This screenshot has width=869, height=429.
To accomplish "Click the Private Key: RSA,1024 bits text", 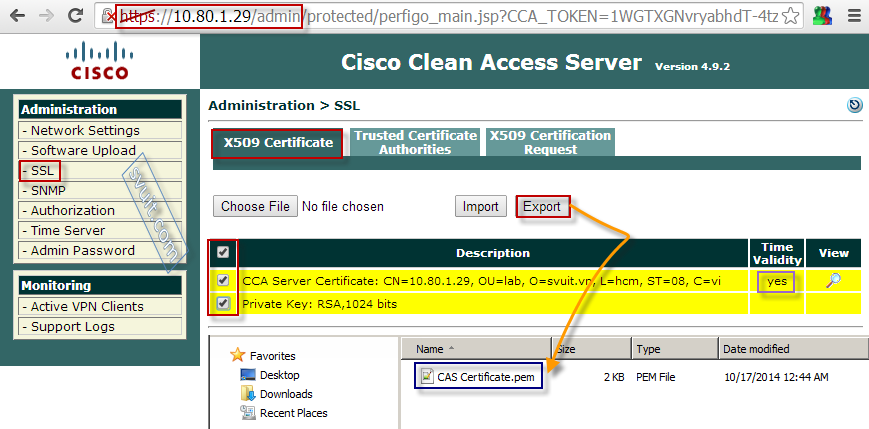I will click(x=319, y=304).
